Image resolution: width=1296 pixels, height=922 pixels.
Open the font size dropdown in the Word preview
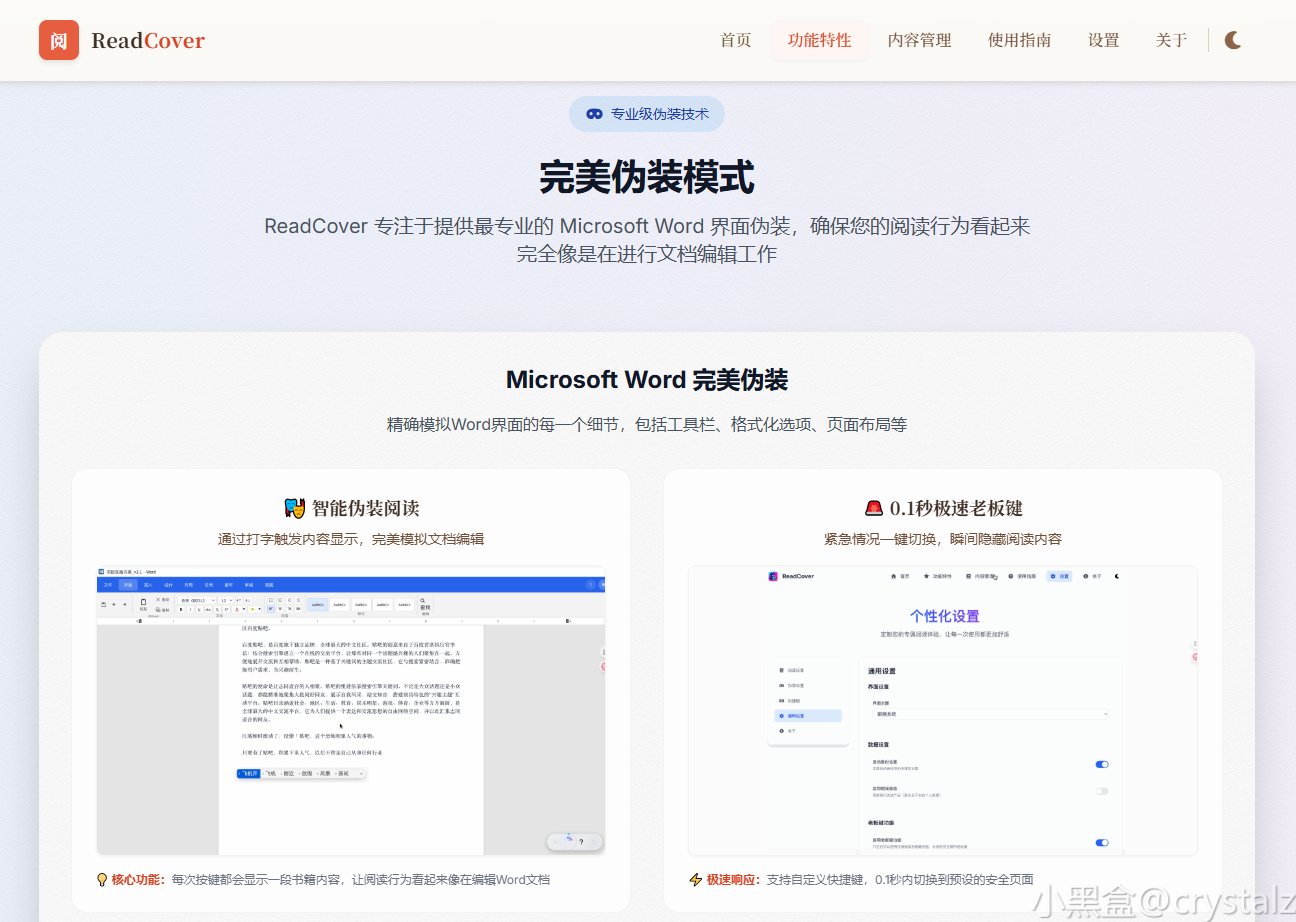(226, 600)
